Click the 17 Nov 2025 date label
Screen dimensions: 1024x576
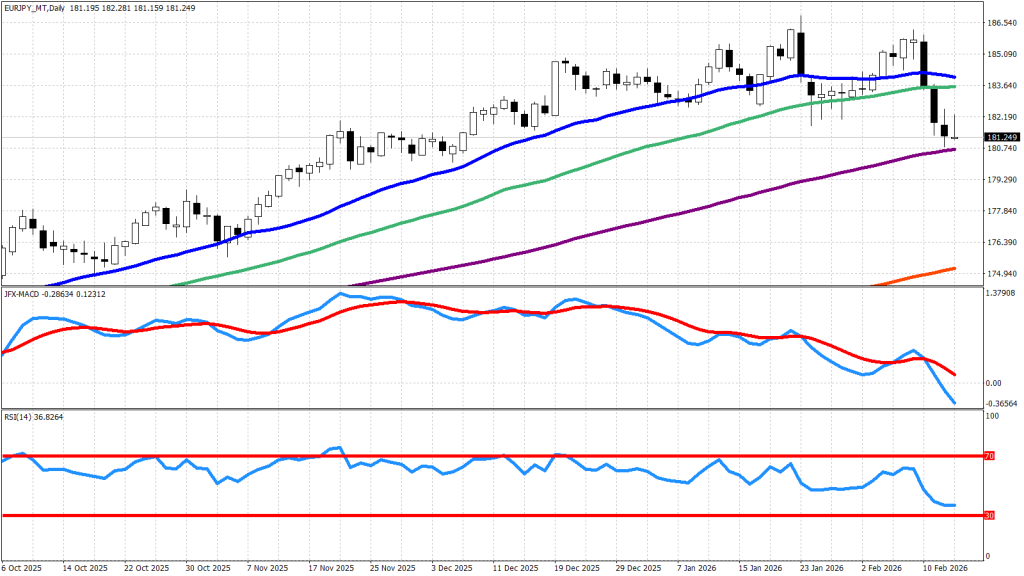331,567
